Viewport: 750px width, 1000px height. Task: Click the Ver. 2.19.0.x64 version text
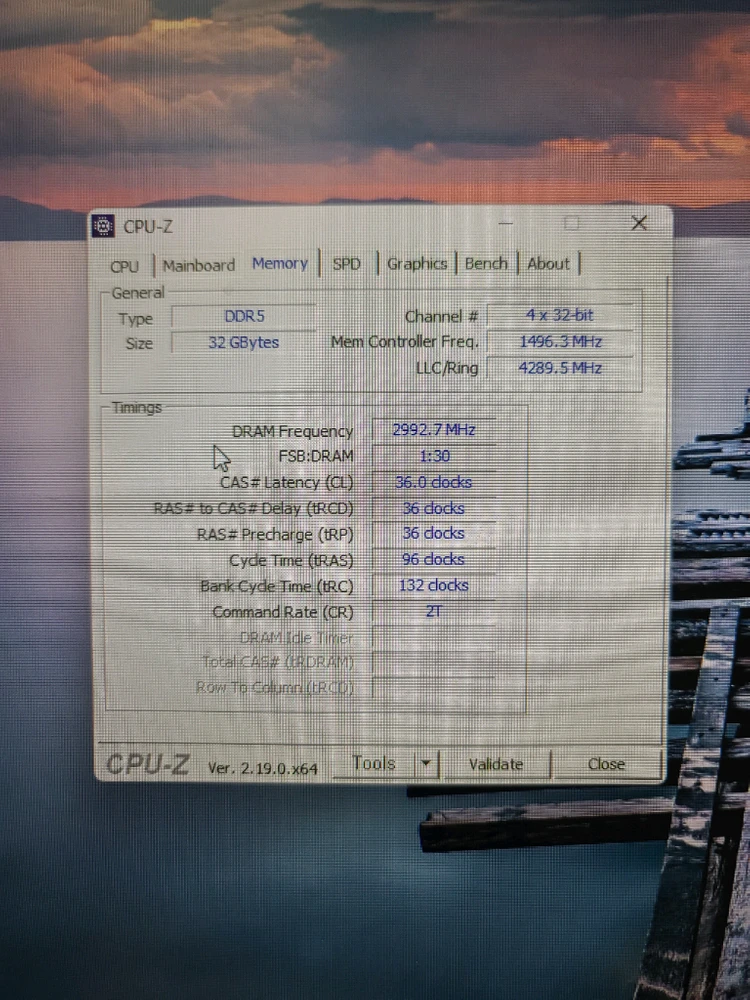(x=263, y=768)
